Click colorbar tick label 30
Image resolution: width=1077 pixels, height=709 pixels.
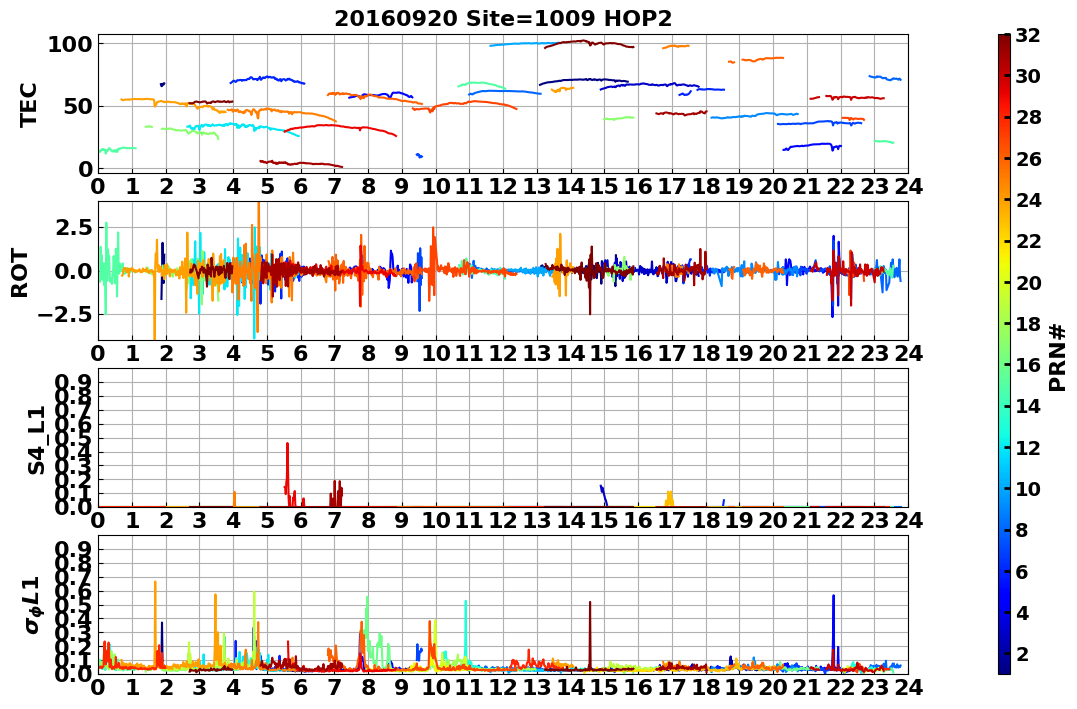pyautogui.click(x=1028, y=76)
